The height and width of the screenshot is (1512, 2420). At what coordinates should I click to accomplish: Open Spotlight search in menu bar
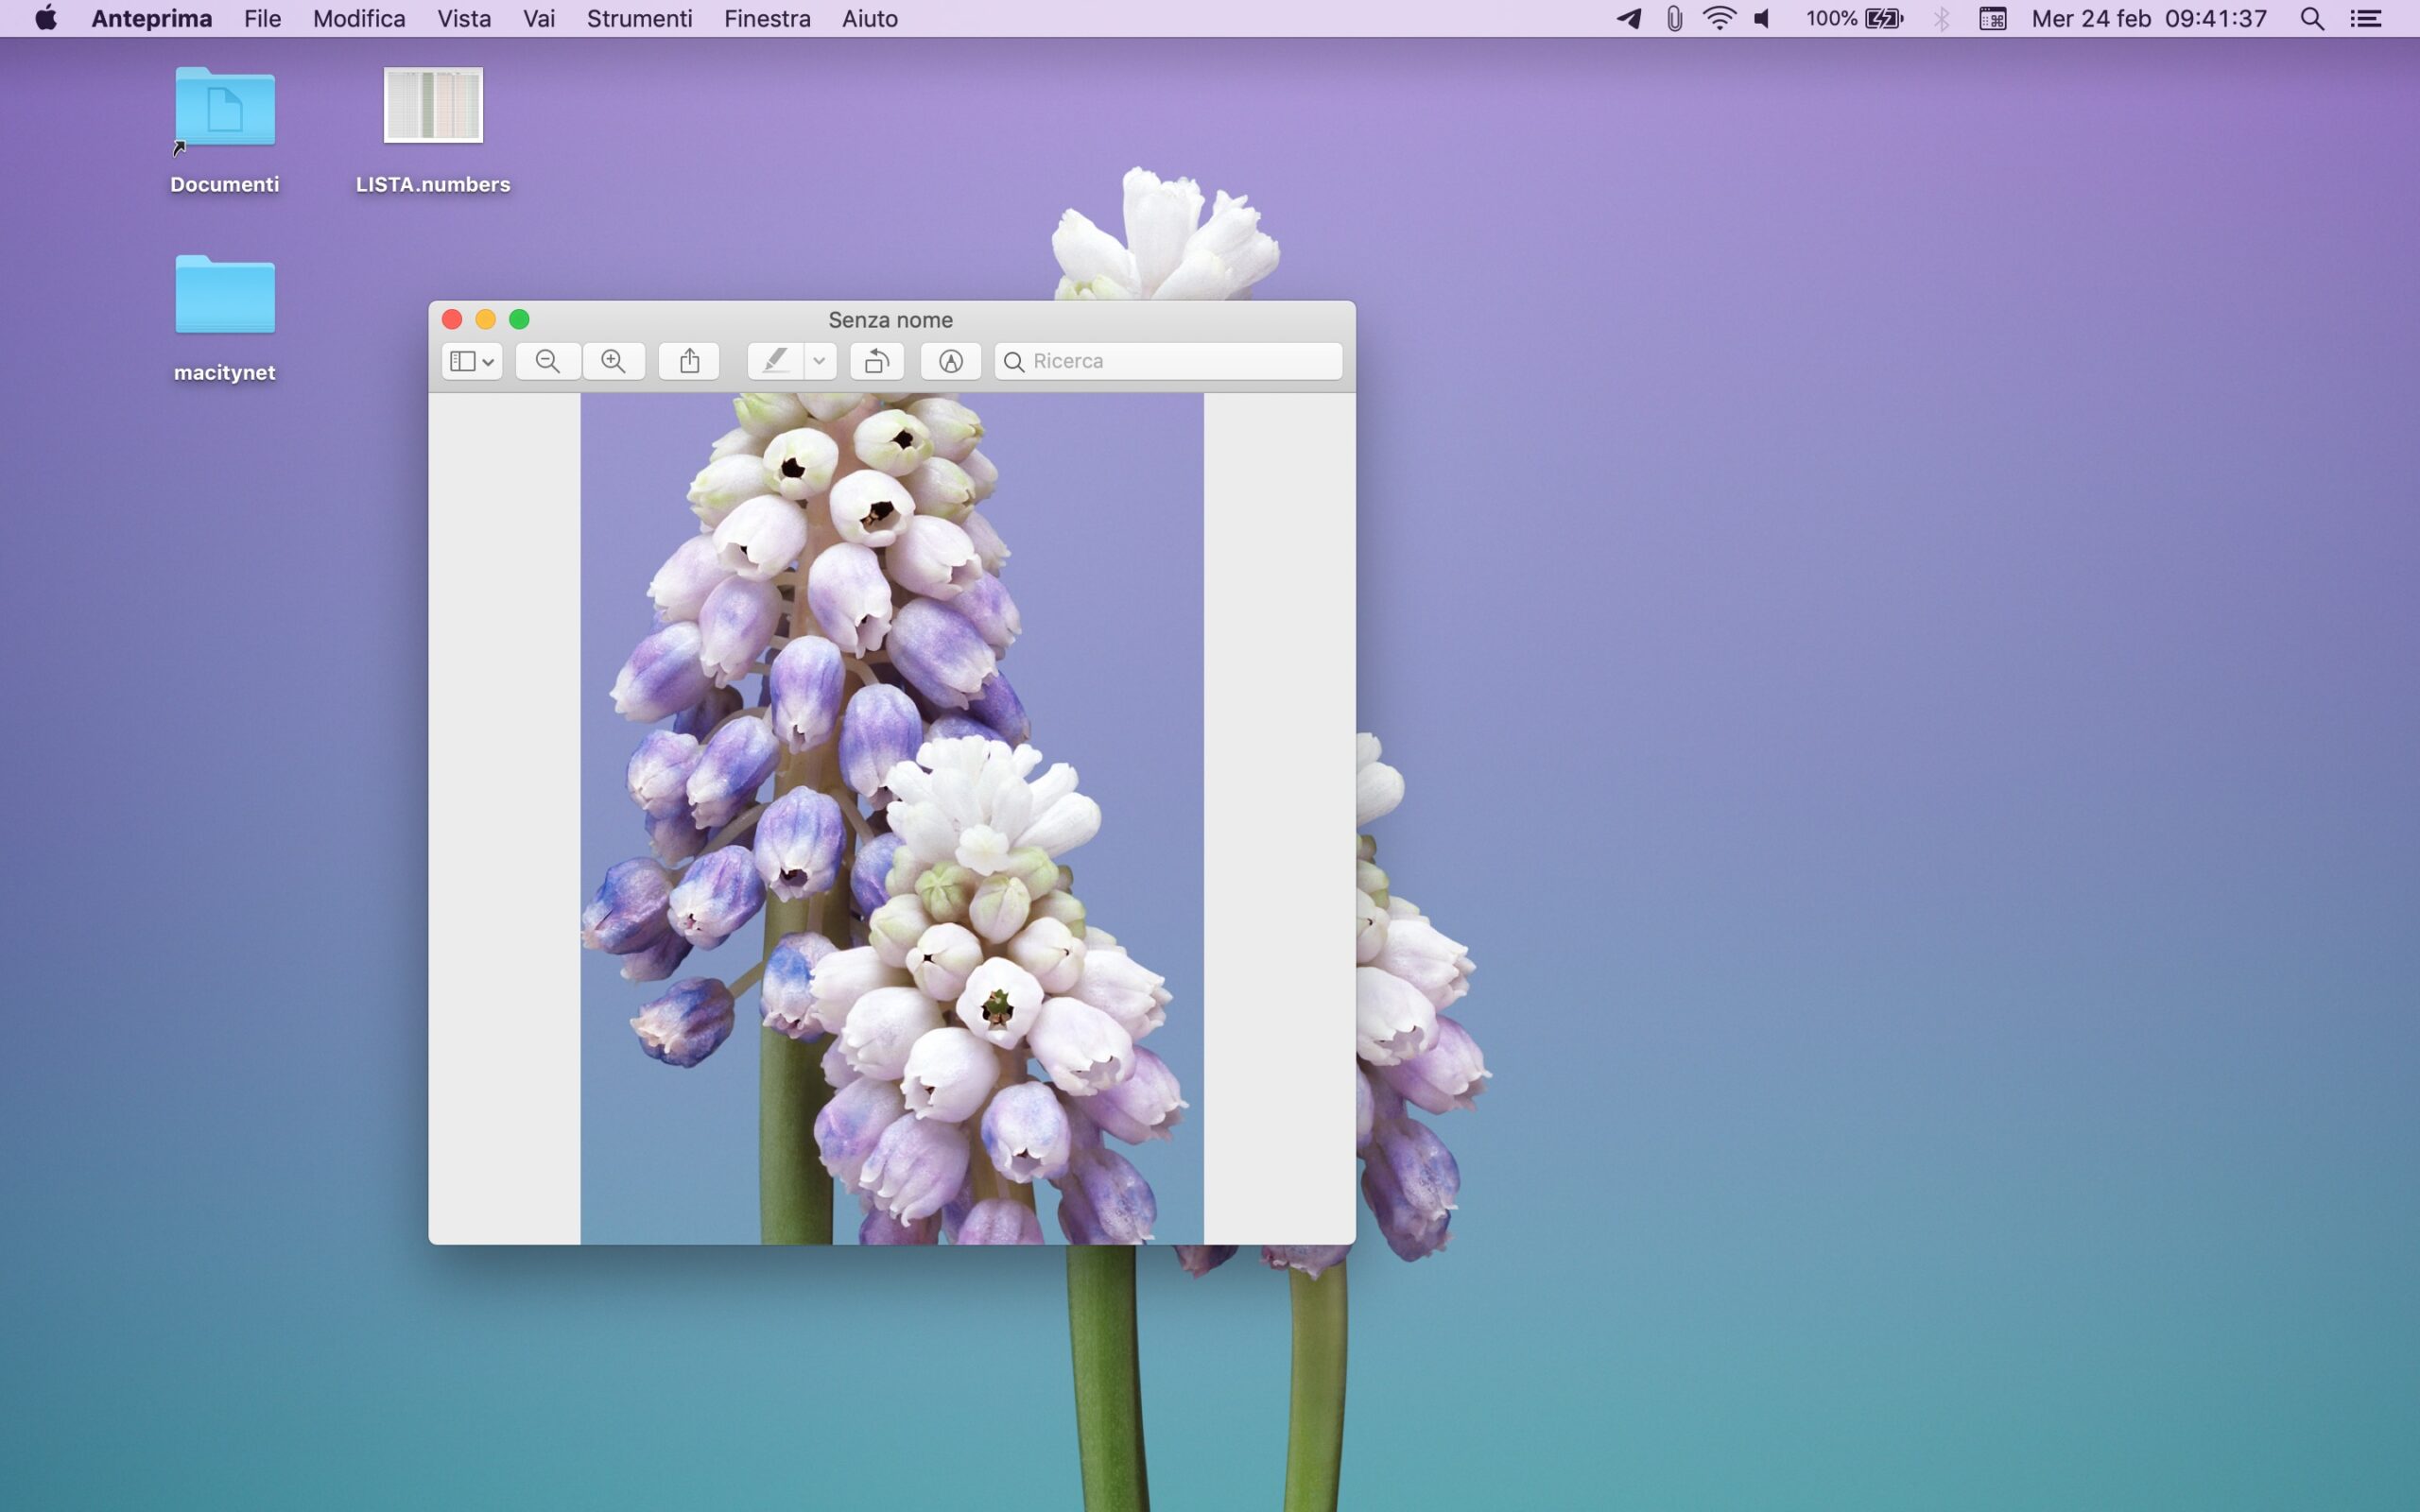pos(2311,19)
